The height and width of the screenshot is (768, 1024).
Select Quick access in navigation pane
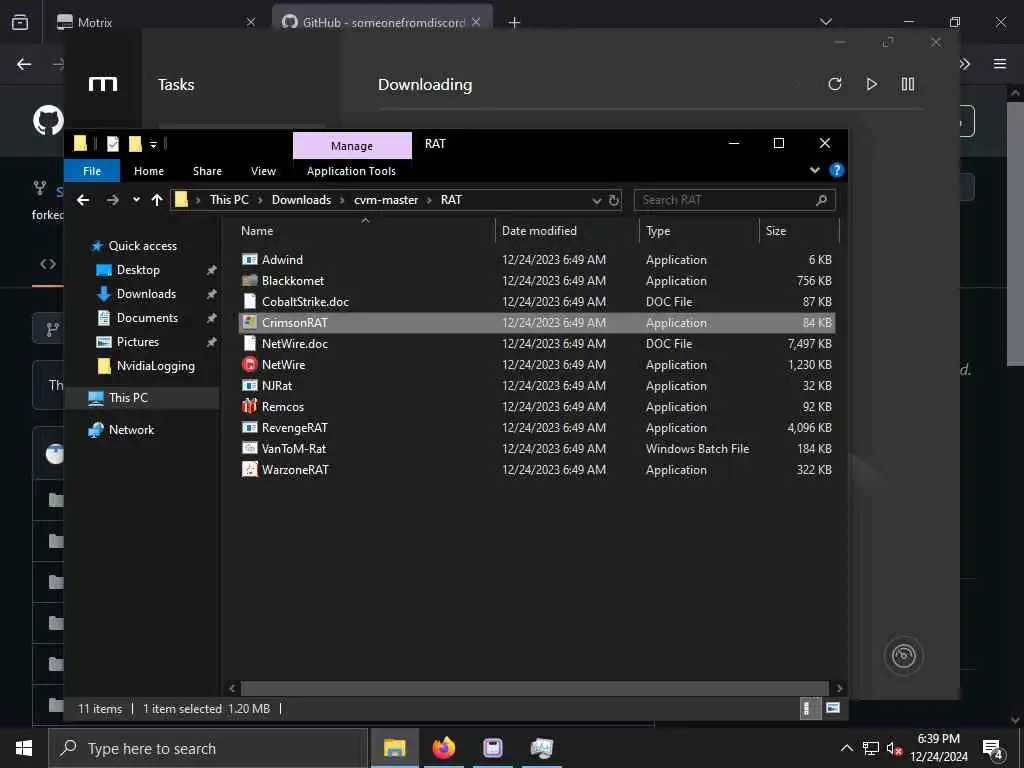click(x=142, y=246)
